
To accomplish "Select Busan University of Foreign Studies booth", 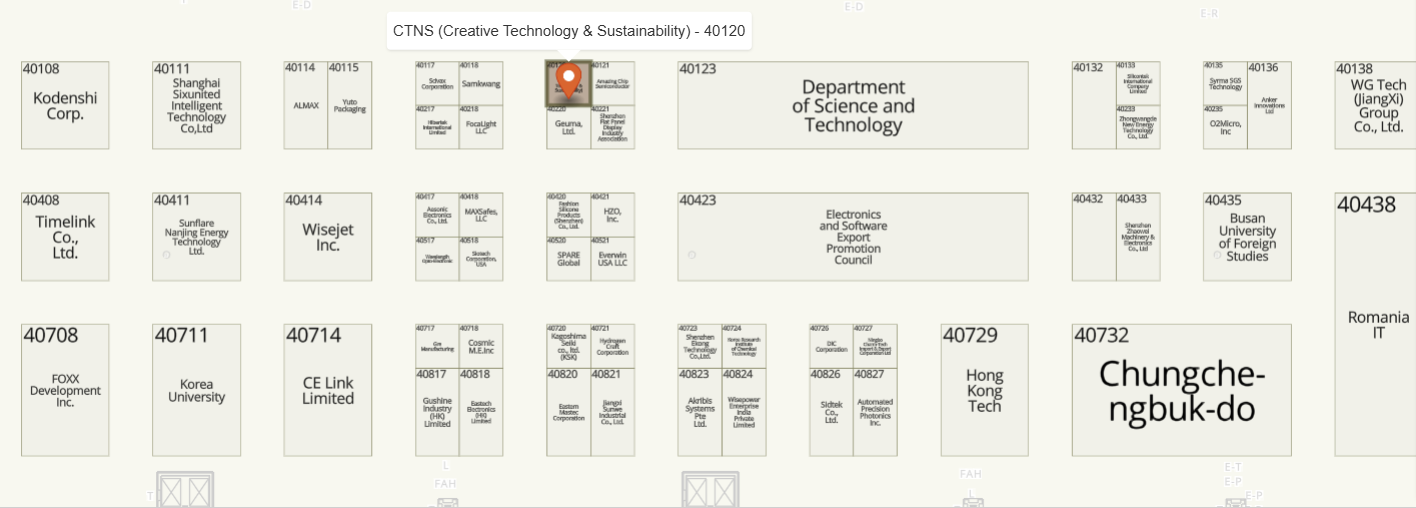I will coord(1247,237).
